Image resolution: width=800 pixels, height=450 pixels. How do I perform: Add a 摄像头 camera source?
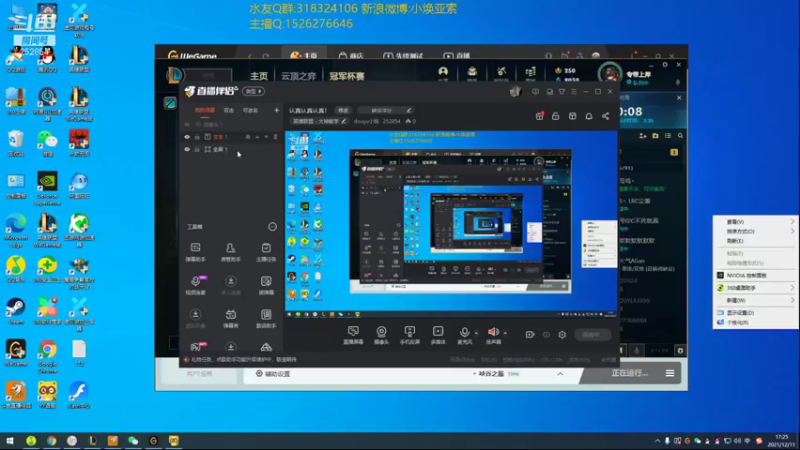click(x=381, y=335)
